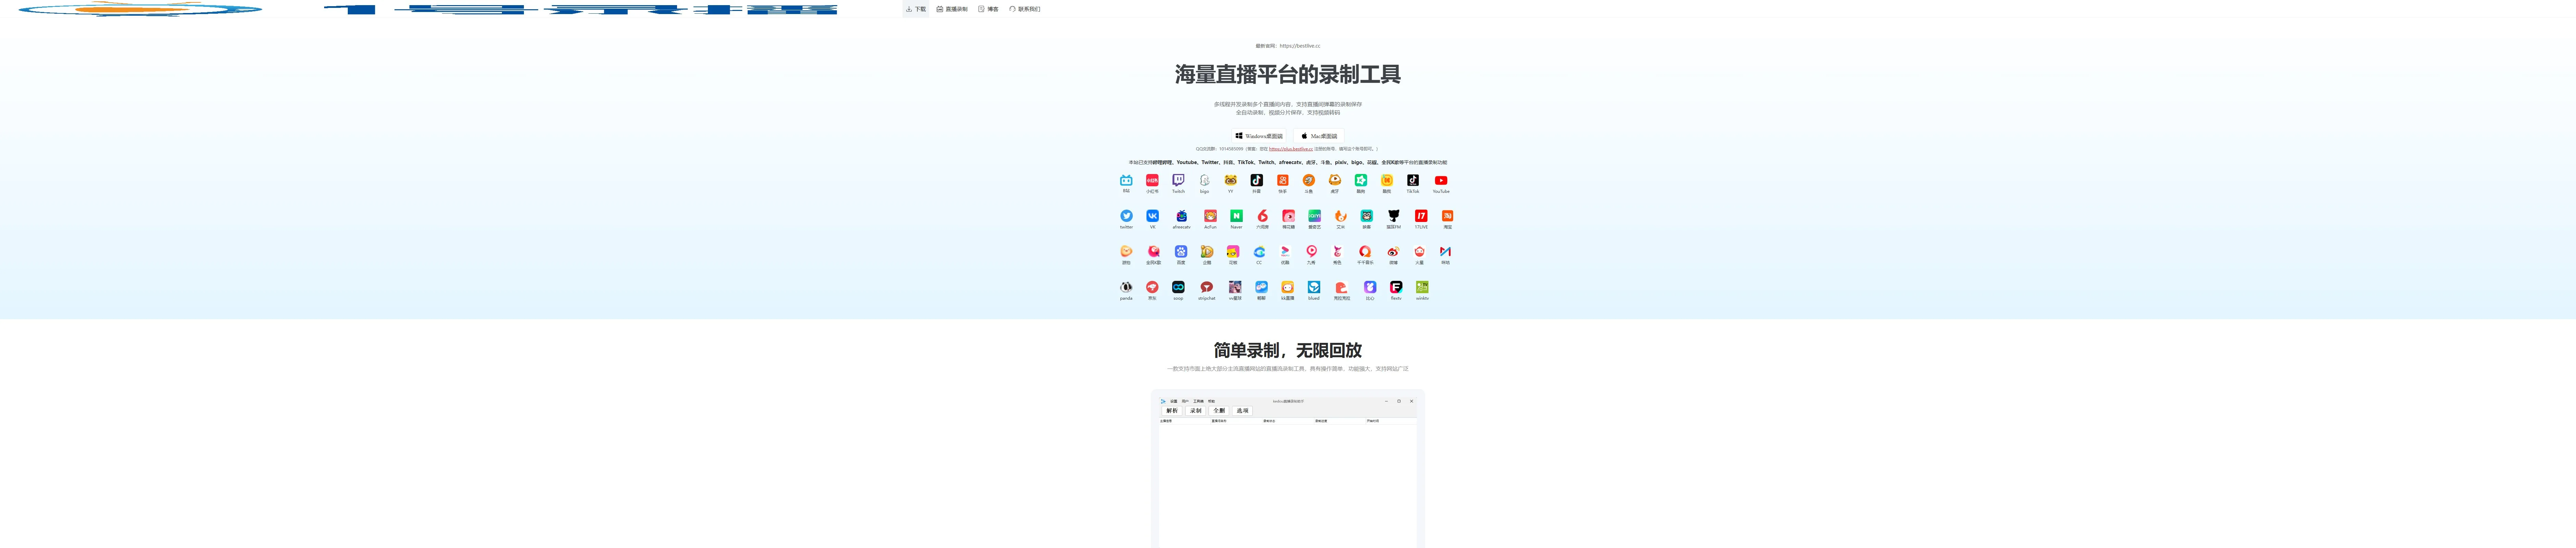This screenshot has width=2576, height=548.
Task: Open the 联系我们 nav menu item
Action: (1025, 9)
